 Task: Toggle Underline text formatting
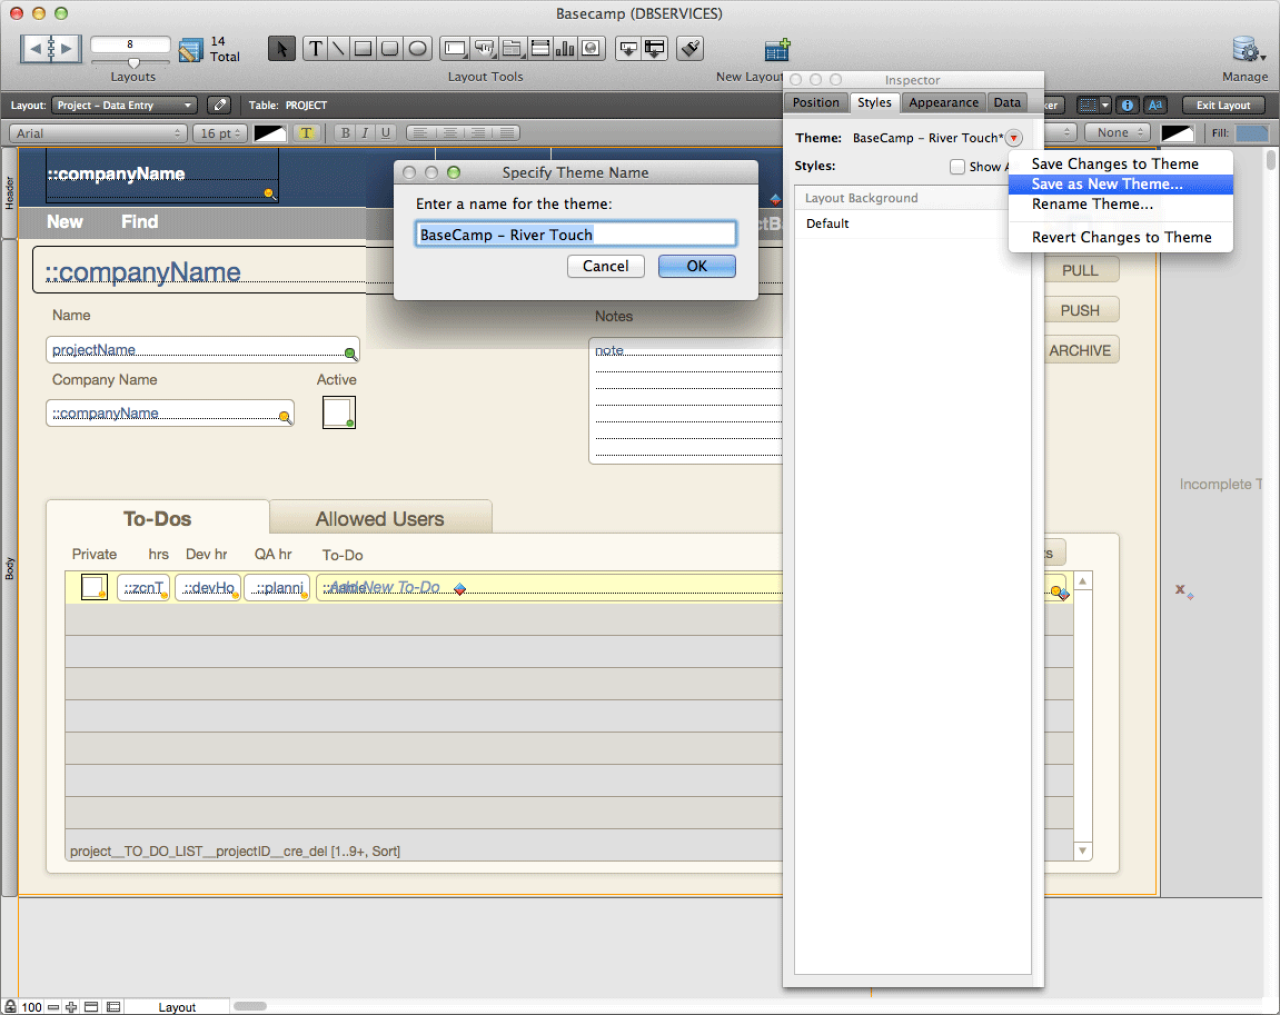coord(385,133)
